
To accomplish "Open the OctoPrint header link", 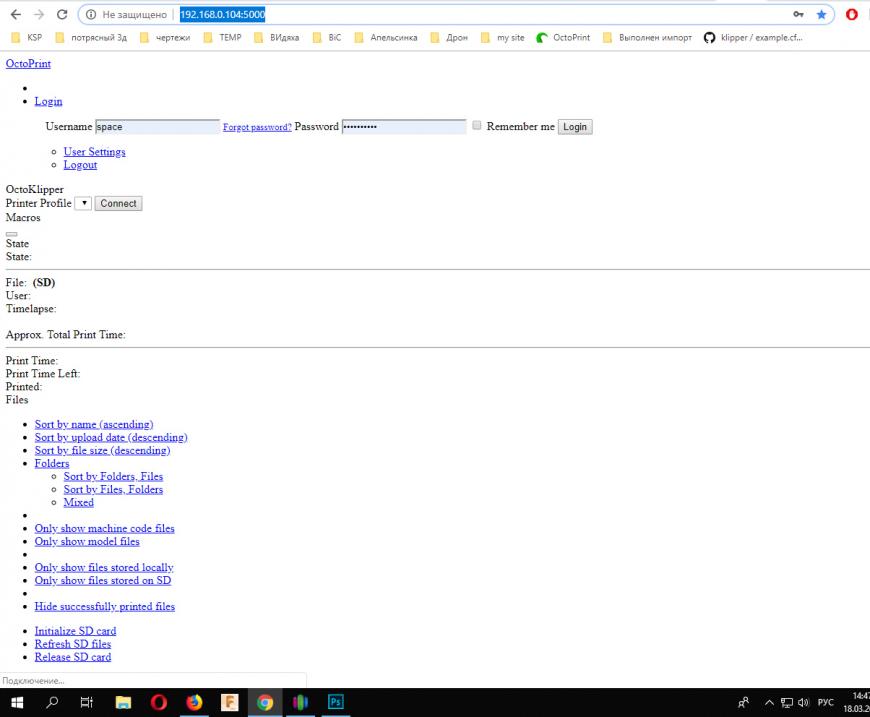I will click(x=28, y=63).
